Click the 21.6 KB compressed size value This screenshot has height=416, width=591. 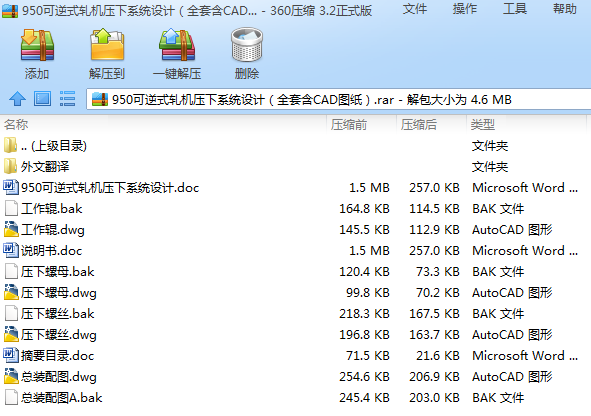438,355
